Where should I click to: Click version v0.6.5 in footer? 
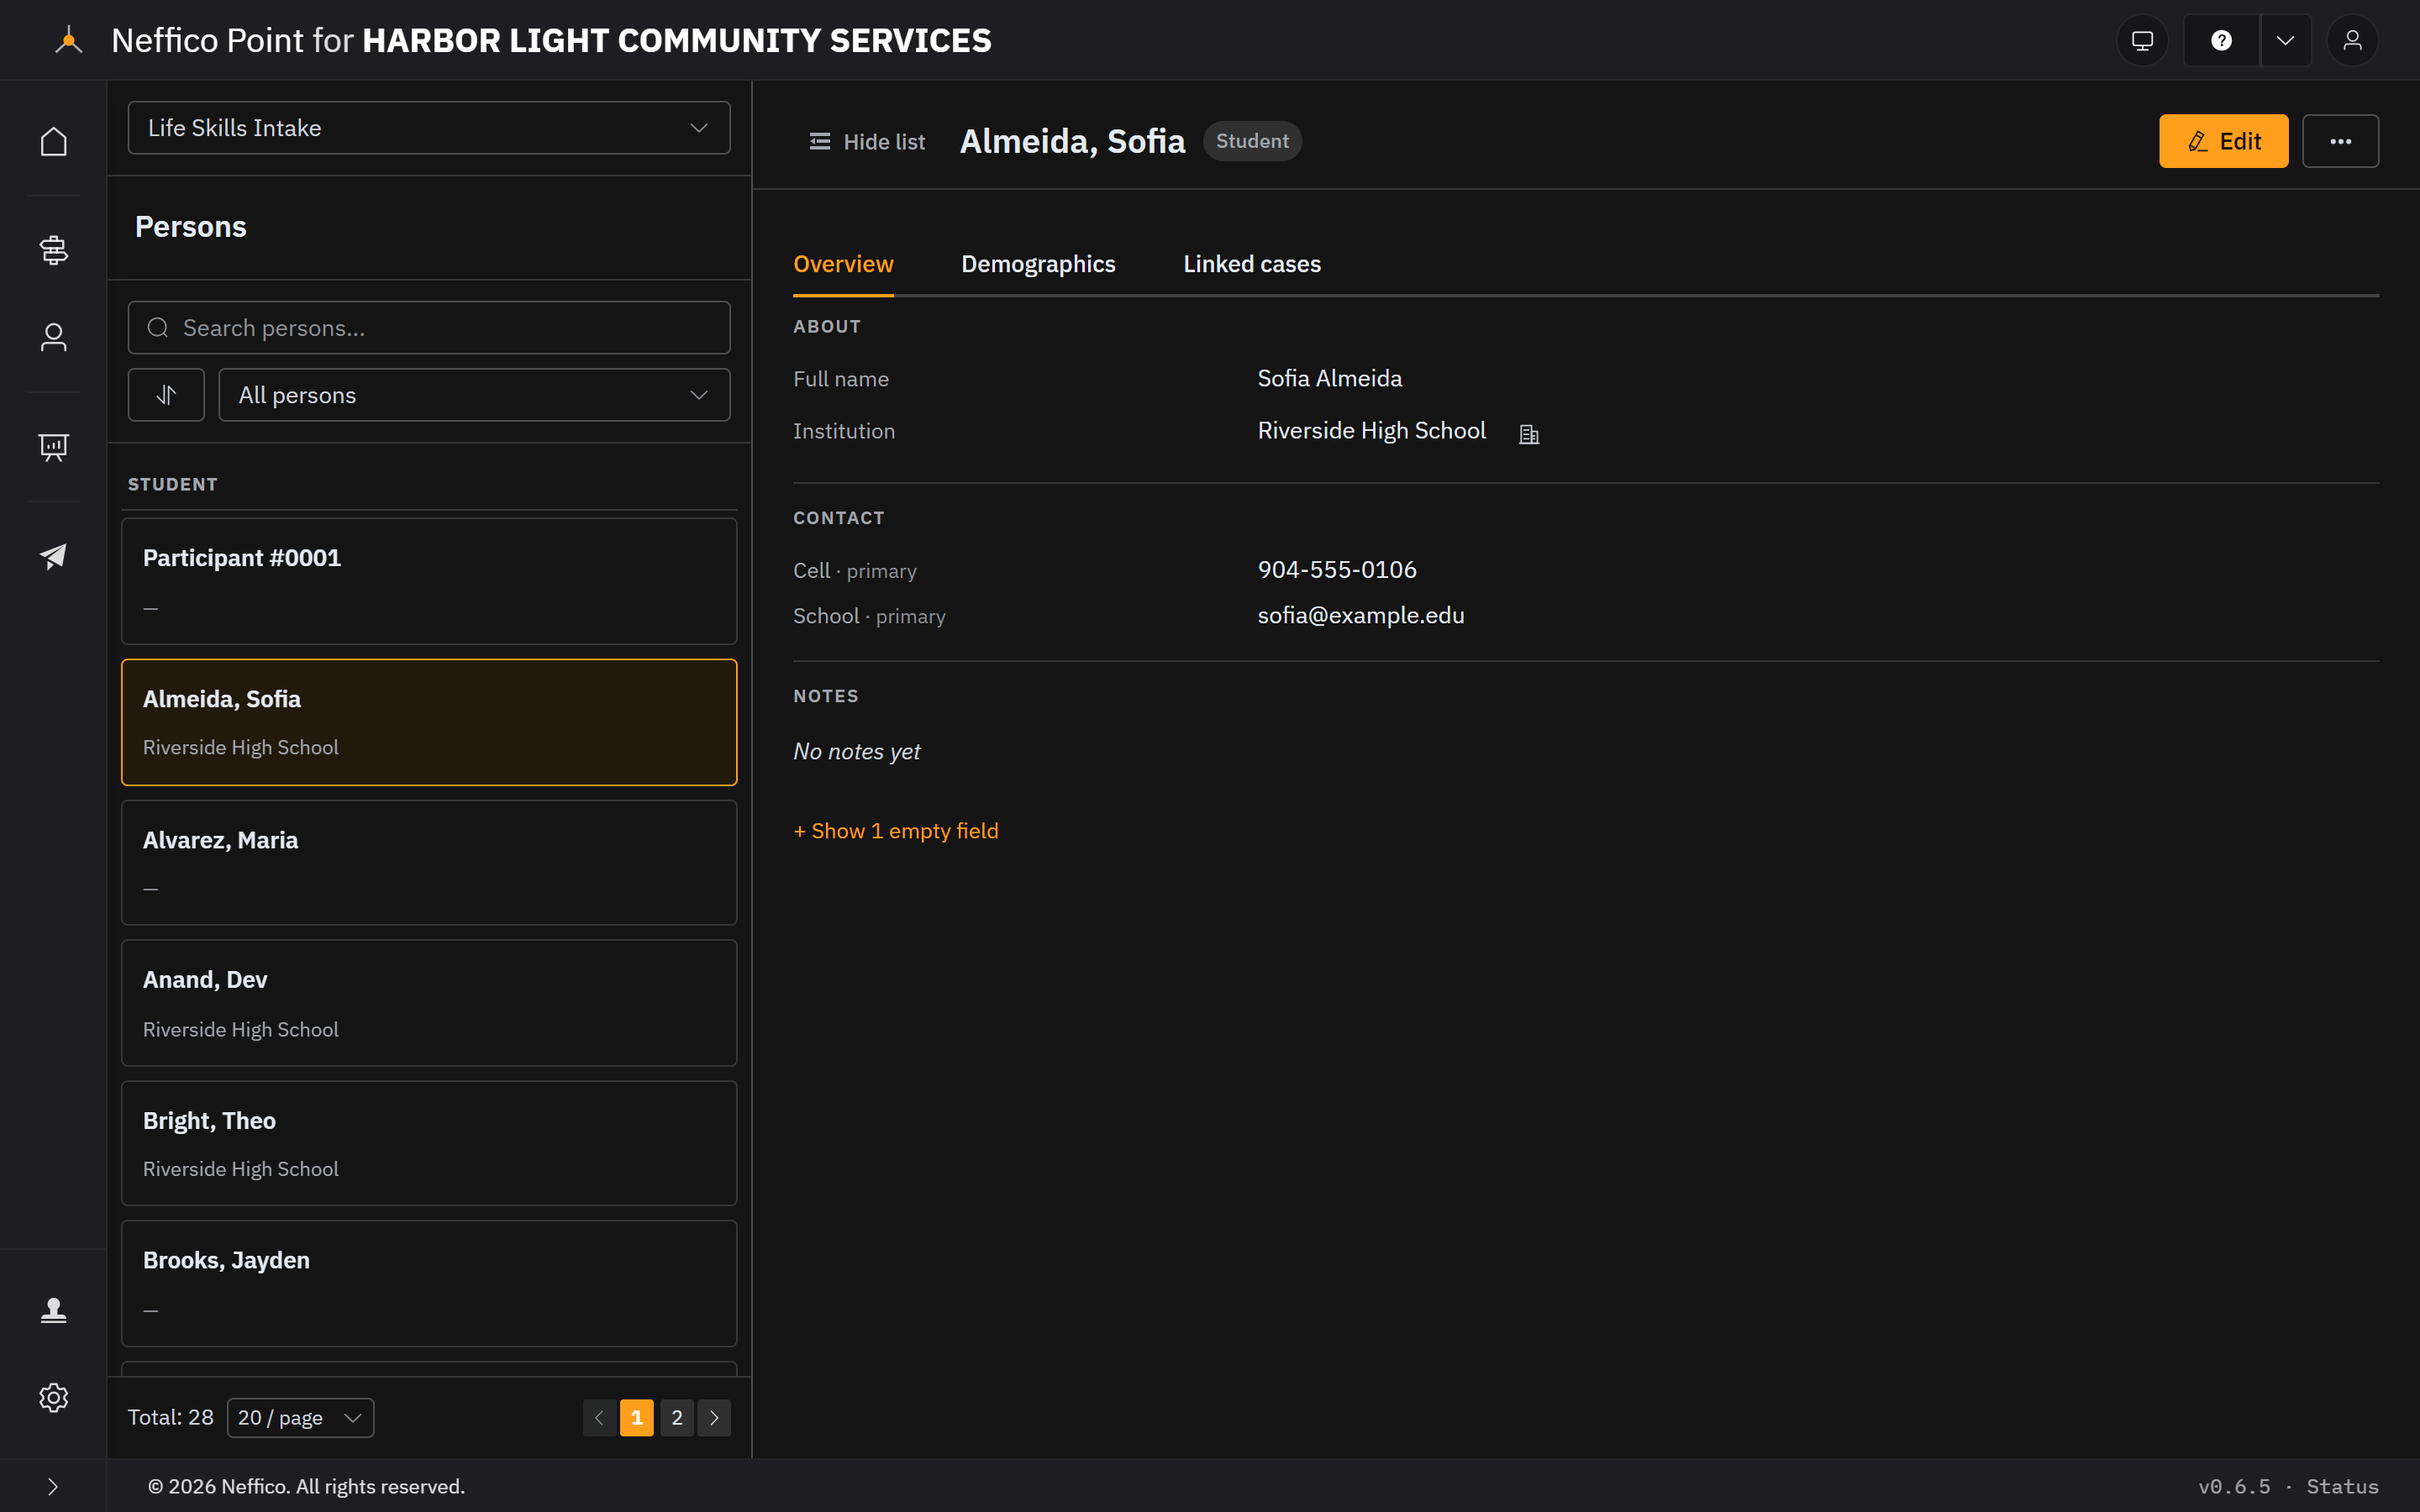2234,1486
